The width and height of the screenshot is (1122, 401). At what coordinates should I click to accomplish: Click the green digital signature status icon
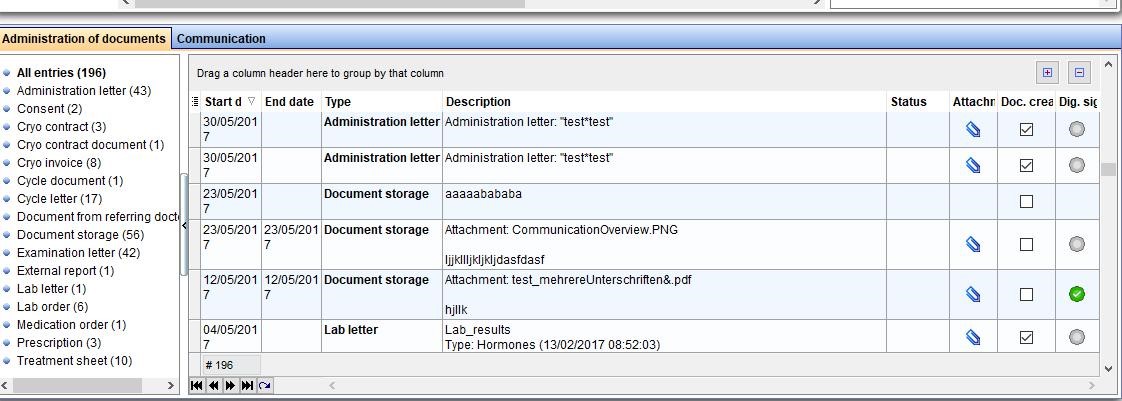1076,294
